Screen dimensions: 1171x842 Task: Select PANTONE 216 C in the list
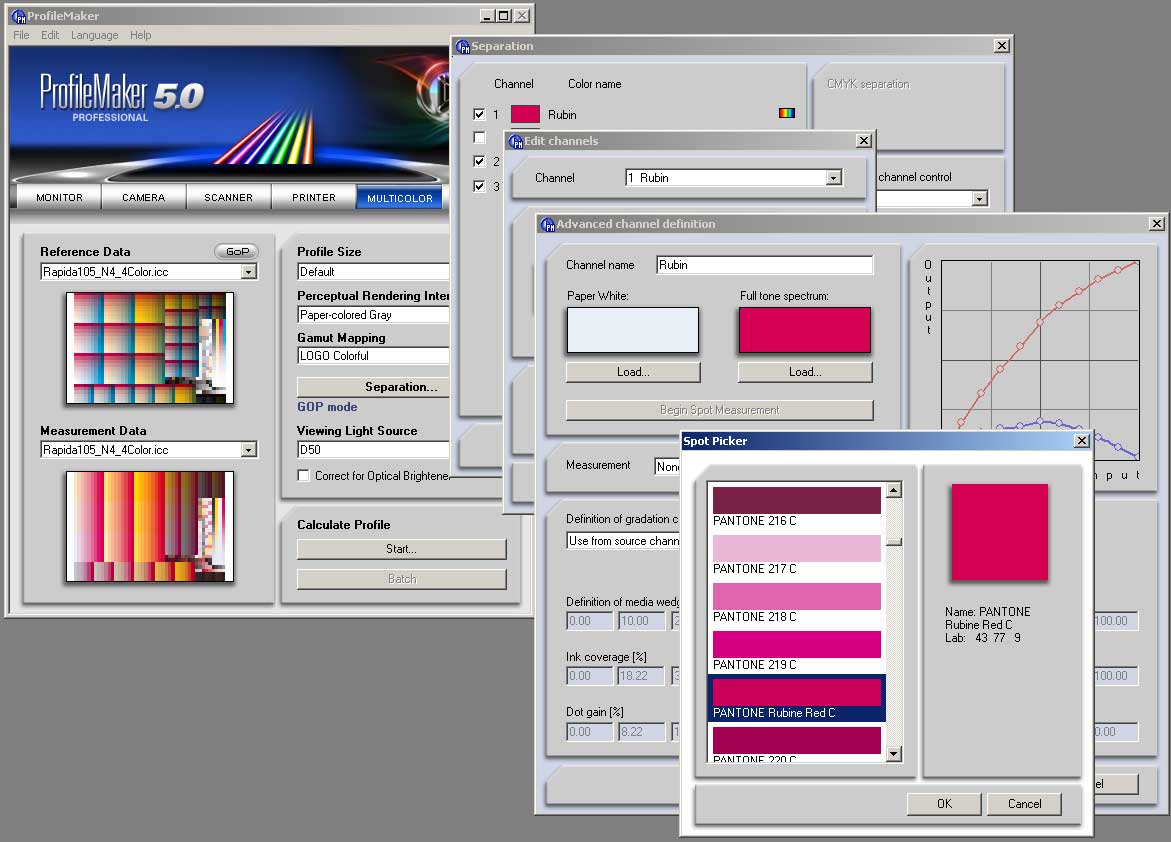point(797,507)
